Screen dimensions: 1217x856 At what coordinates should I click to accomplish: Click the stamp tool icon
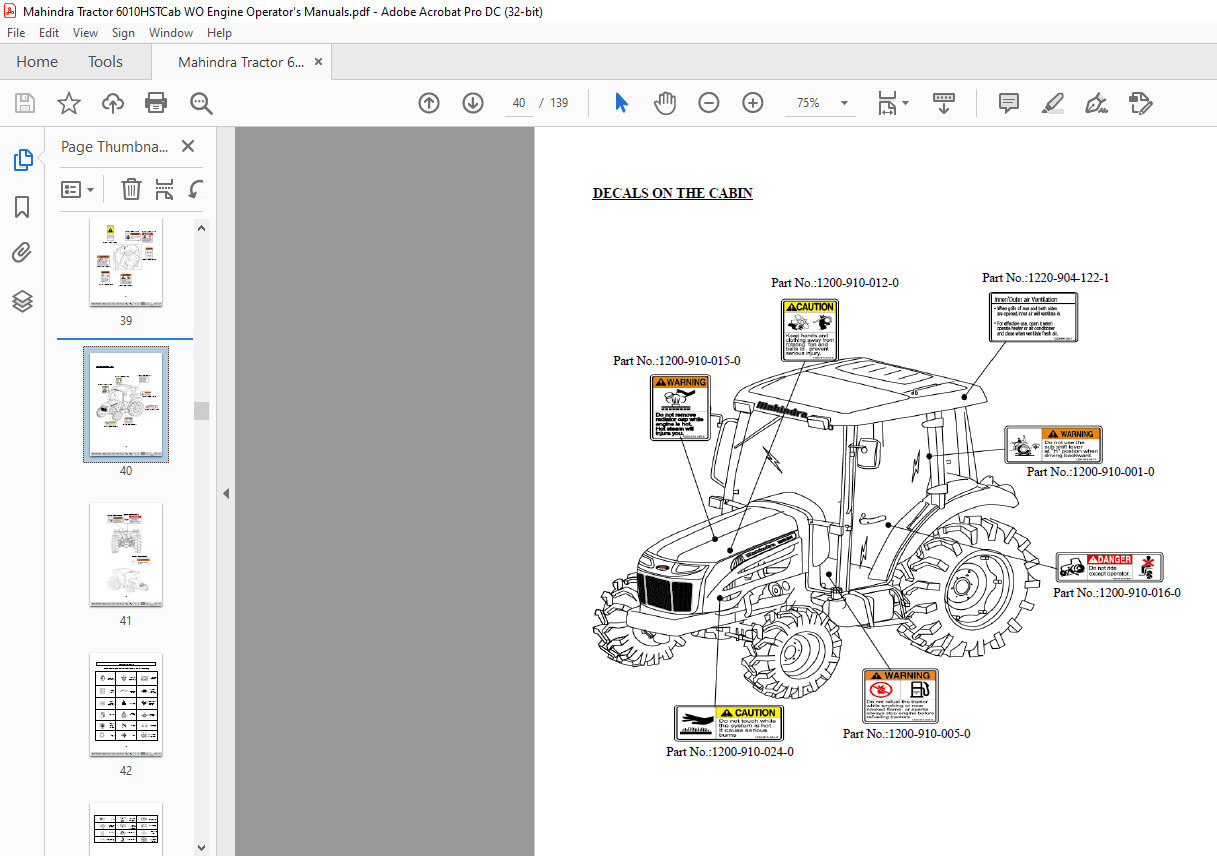pyautogui.click(x=1141, y=103)
